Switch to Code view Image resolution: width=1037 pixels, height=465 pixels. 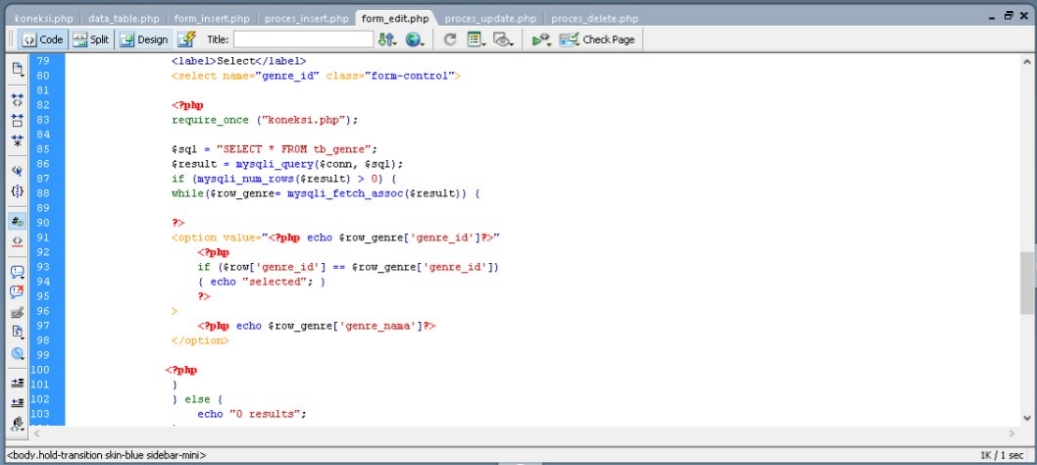click(x=42, y=40)
